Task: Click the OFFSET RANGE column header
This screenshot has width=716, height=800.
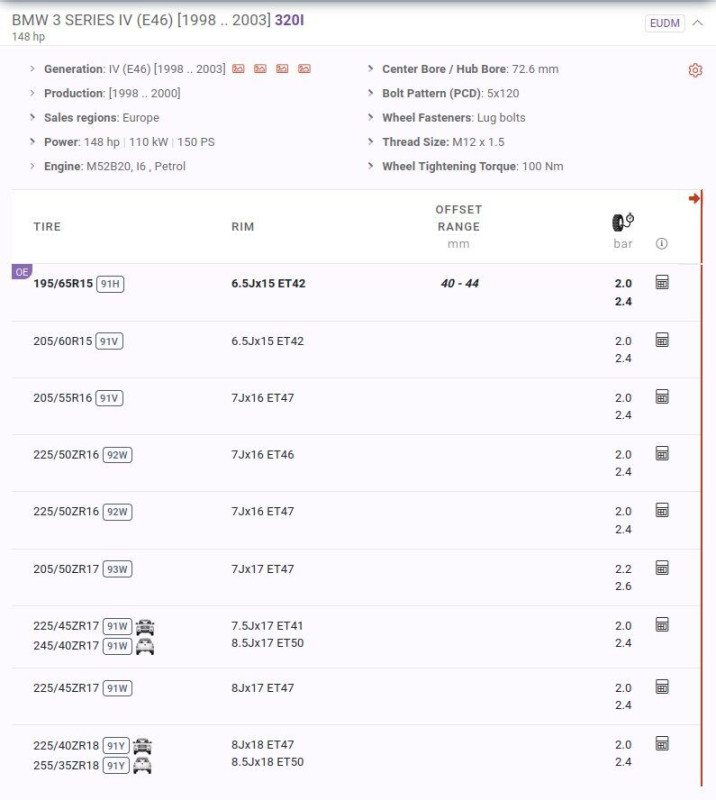Action: pyautogui.click(x=459, y=218)
